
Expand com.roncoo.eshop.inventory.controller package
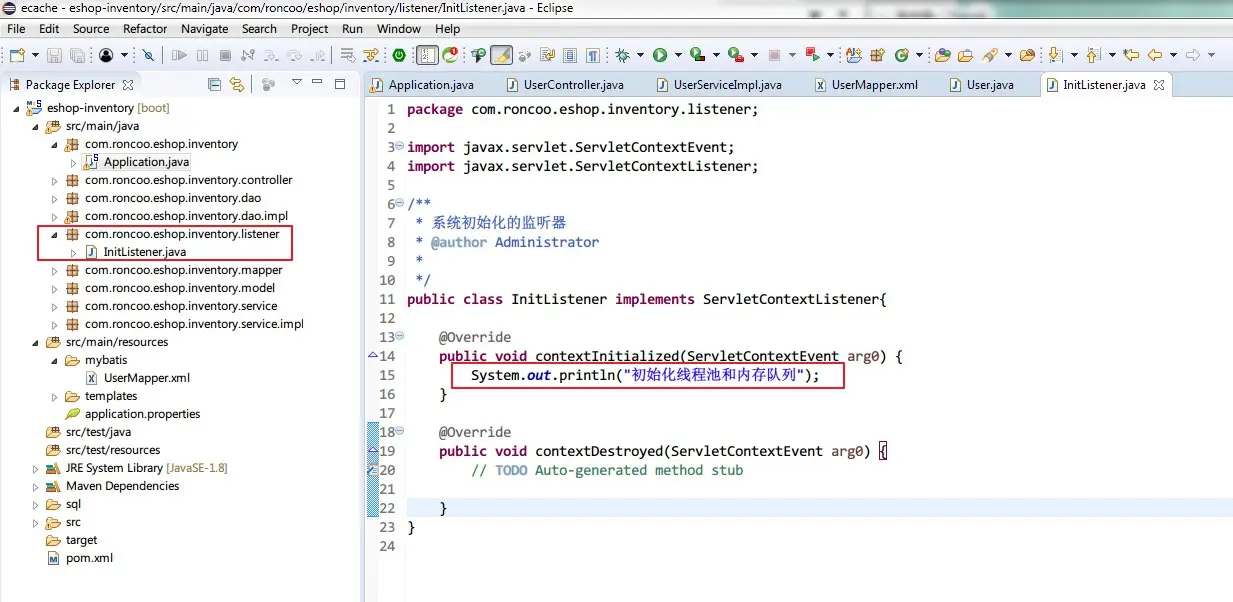pos(55,181)
